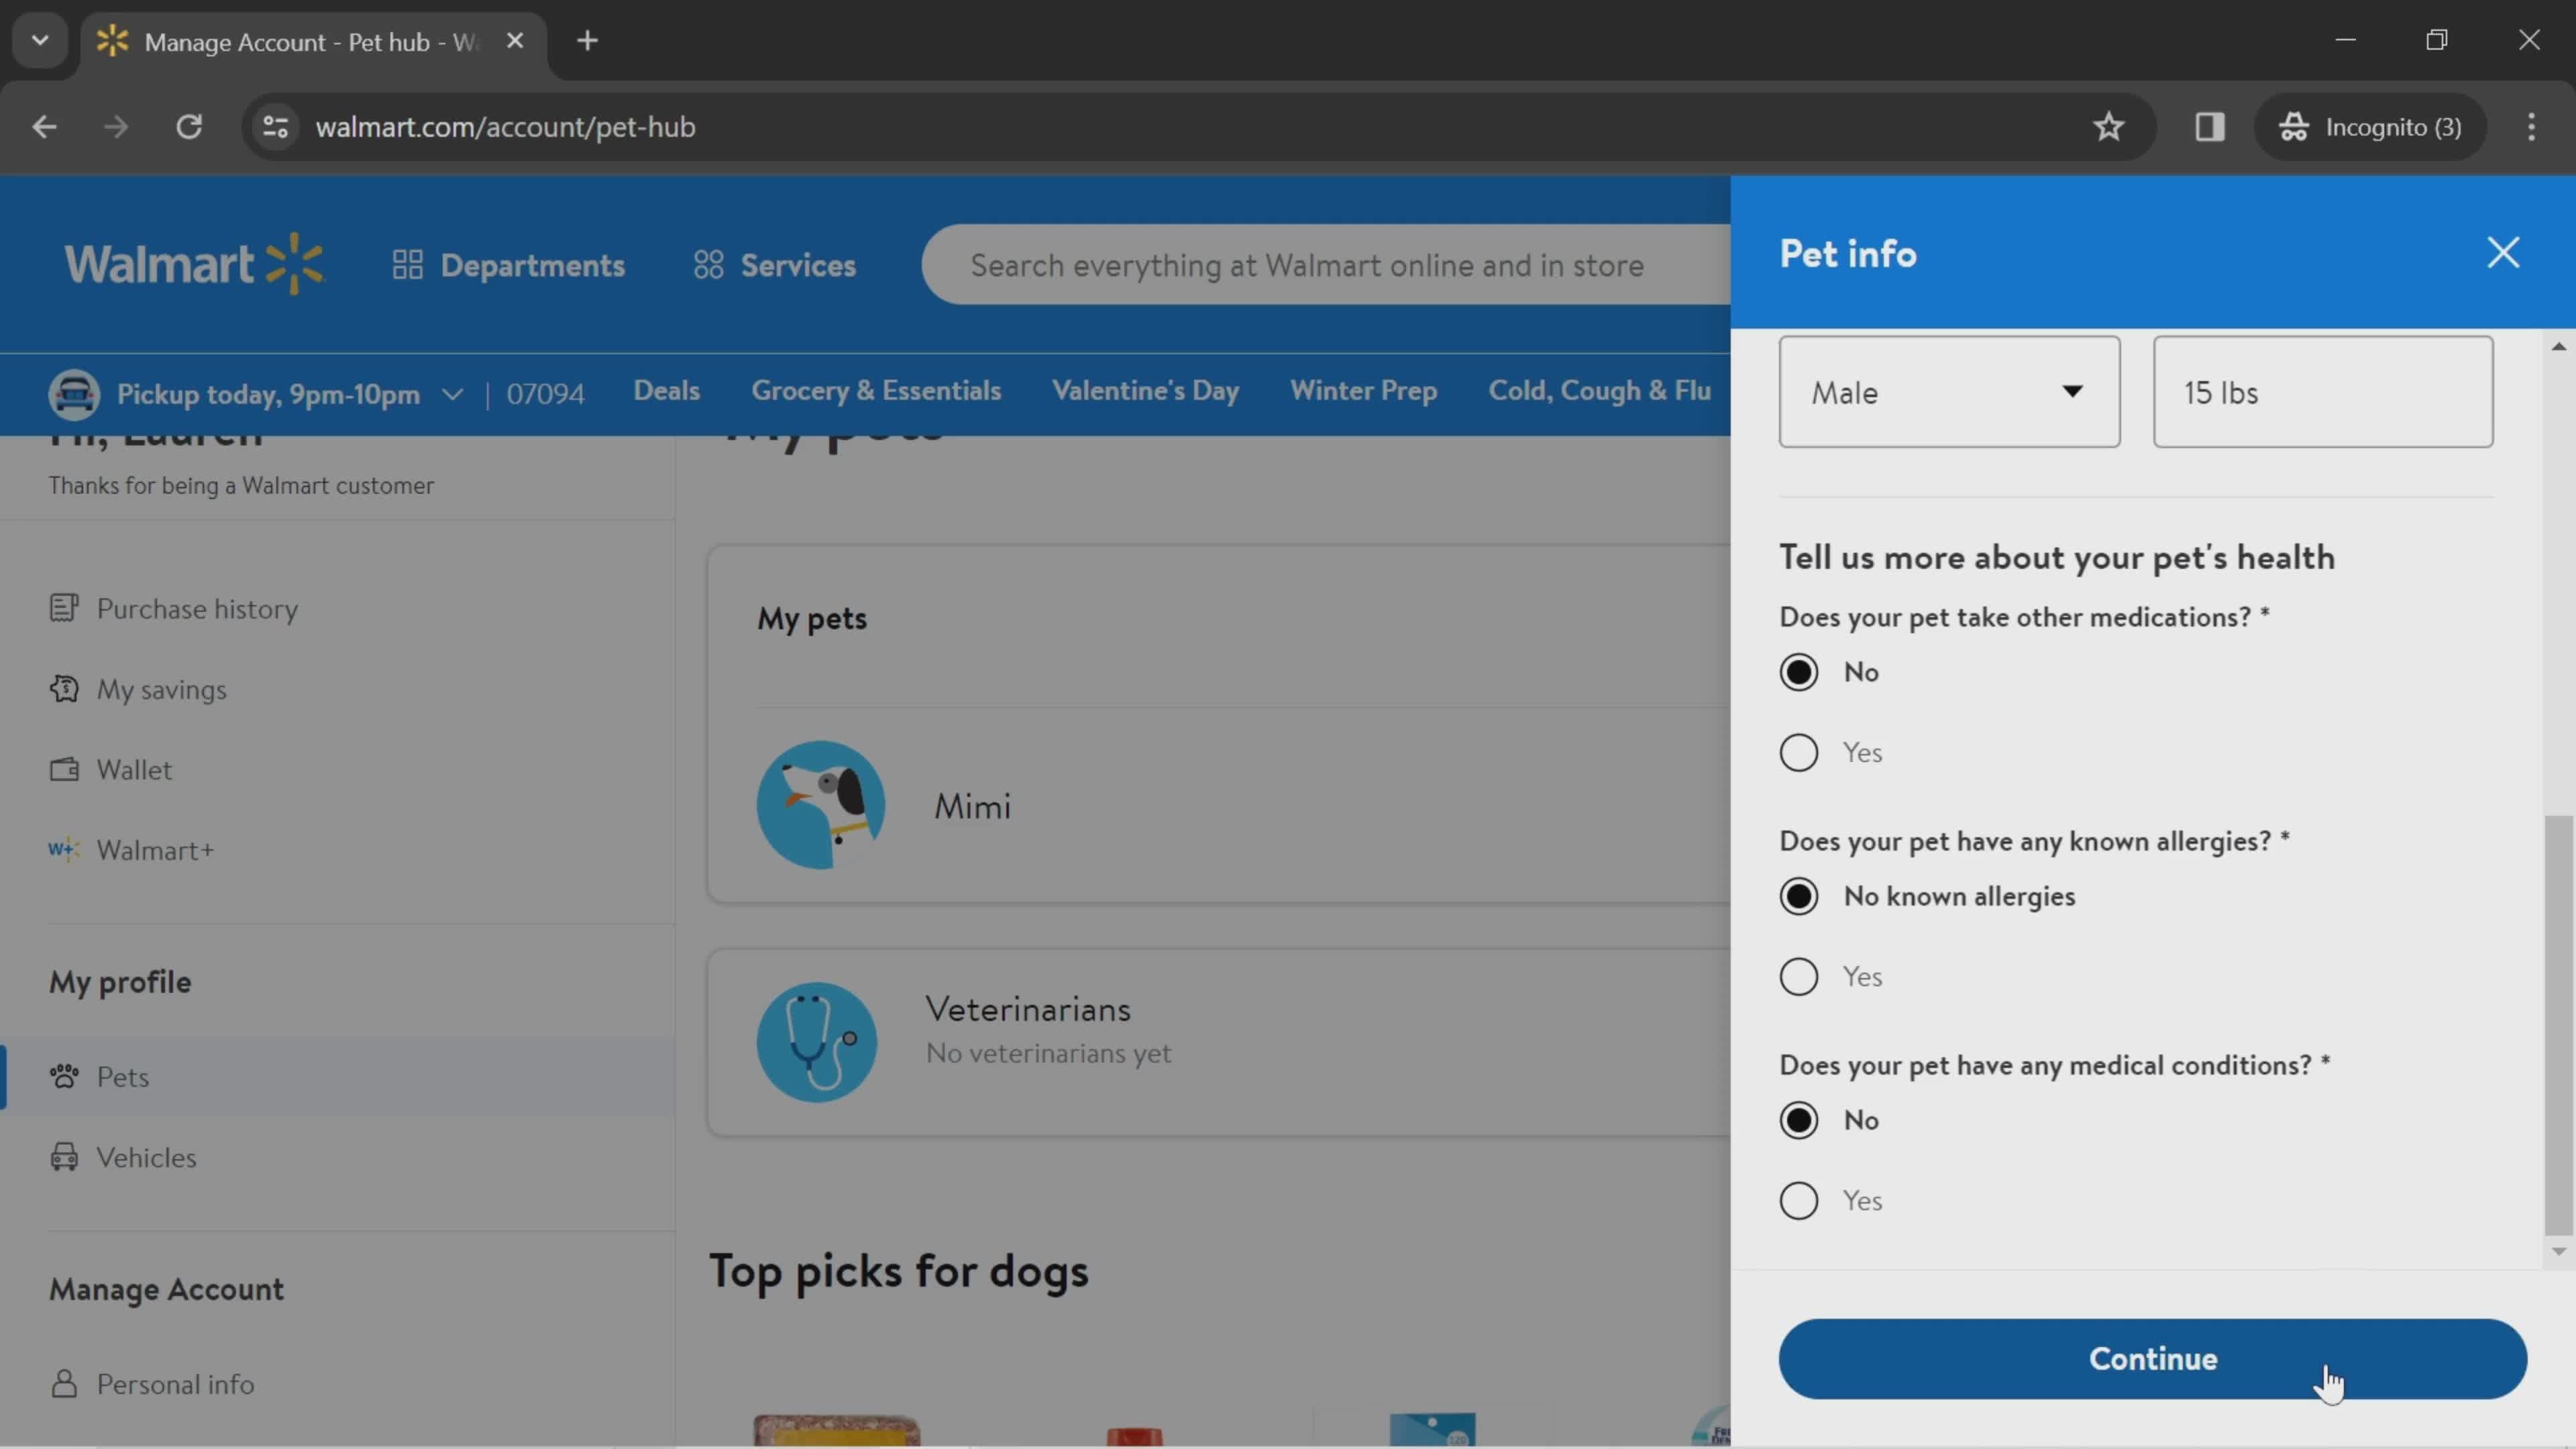Open pet named Mimi
The image size is (2576, 1449).
click(972, 806)
